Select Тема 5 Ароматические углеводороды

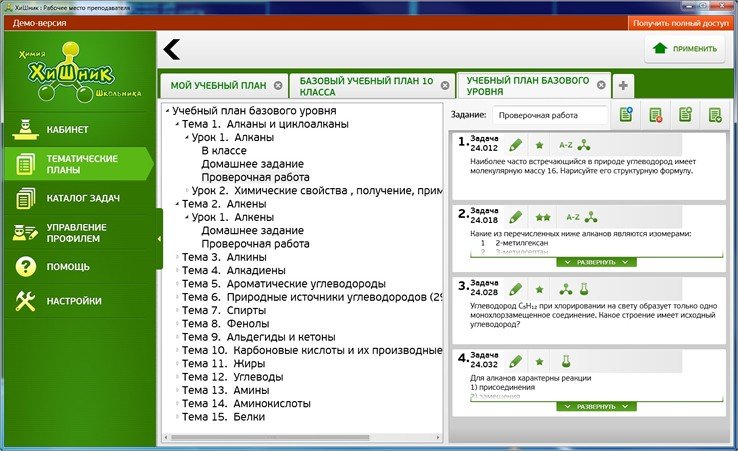pos(284,283)
